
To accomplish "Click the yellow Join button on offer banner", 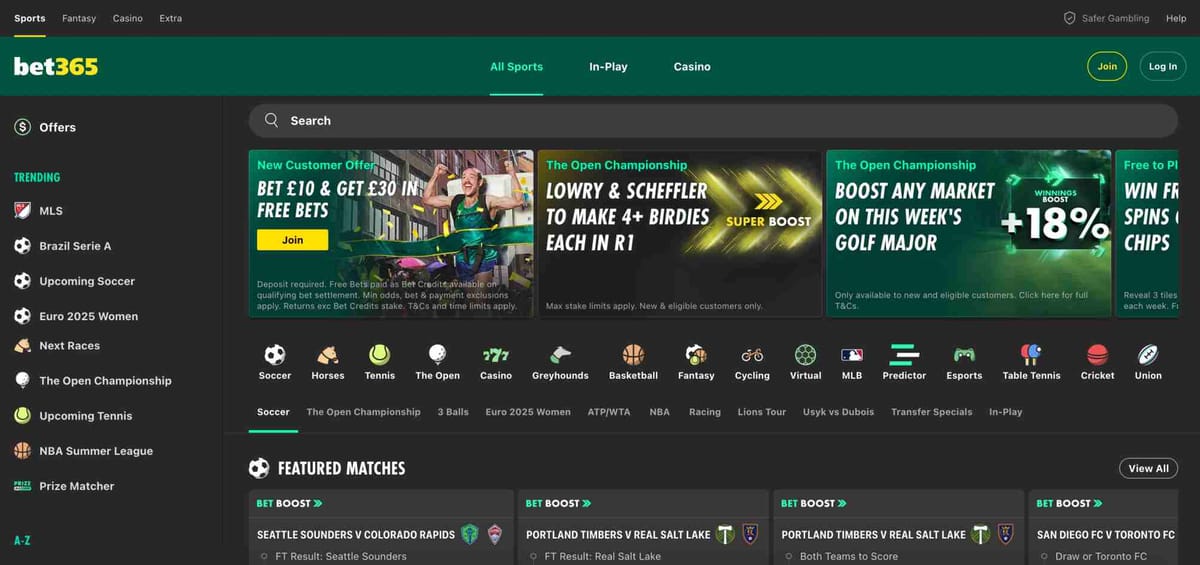I will coord(292,240).
